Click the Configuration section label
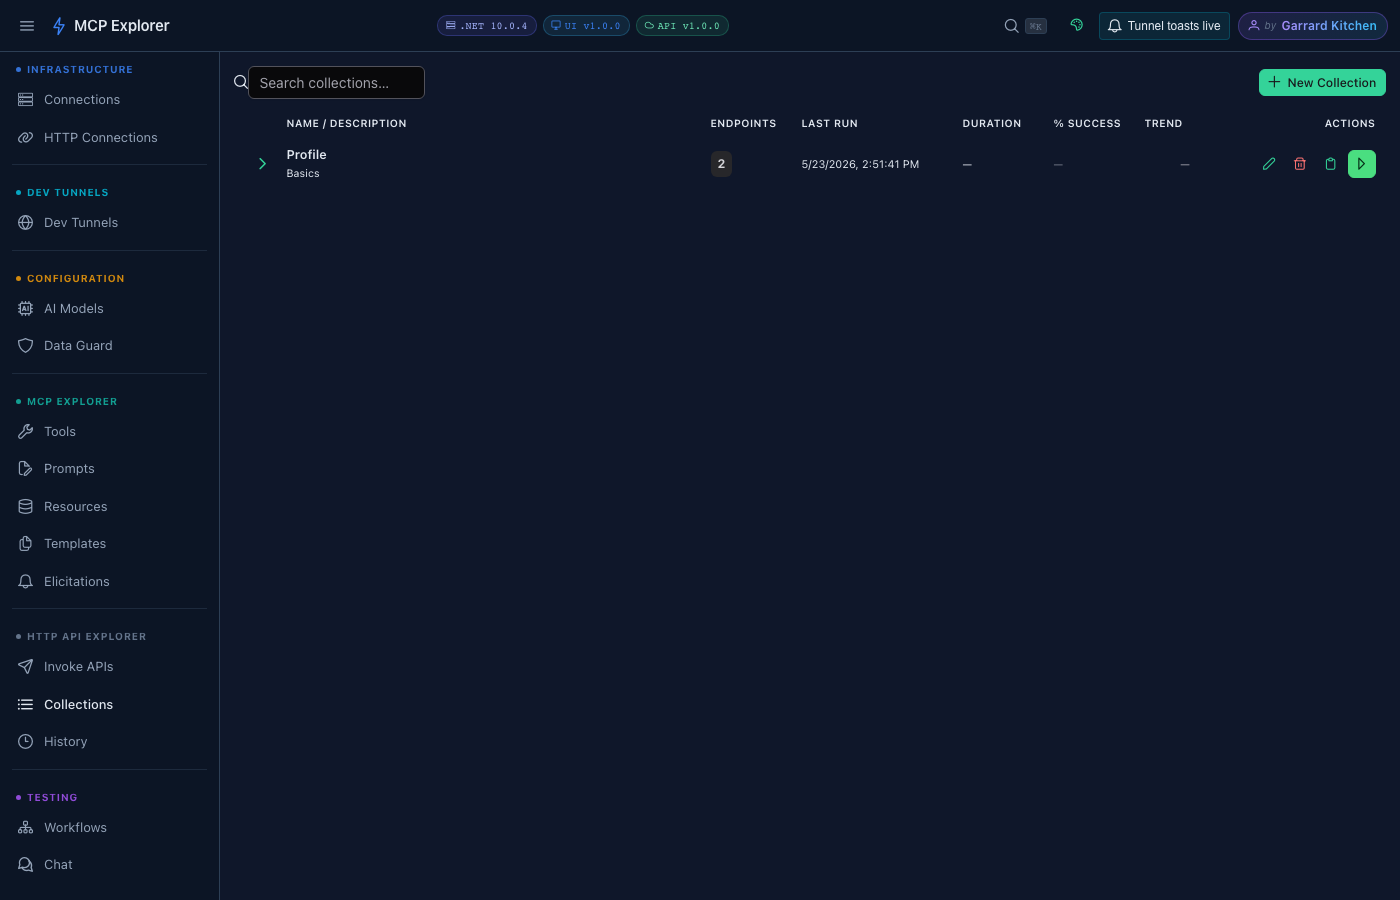 76,279
